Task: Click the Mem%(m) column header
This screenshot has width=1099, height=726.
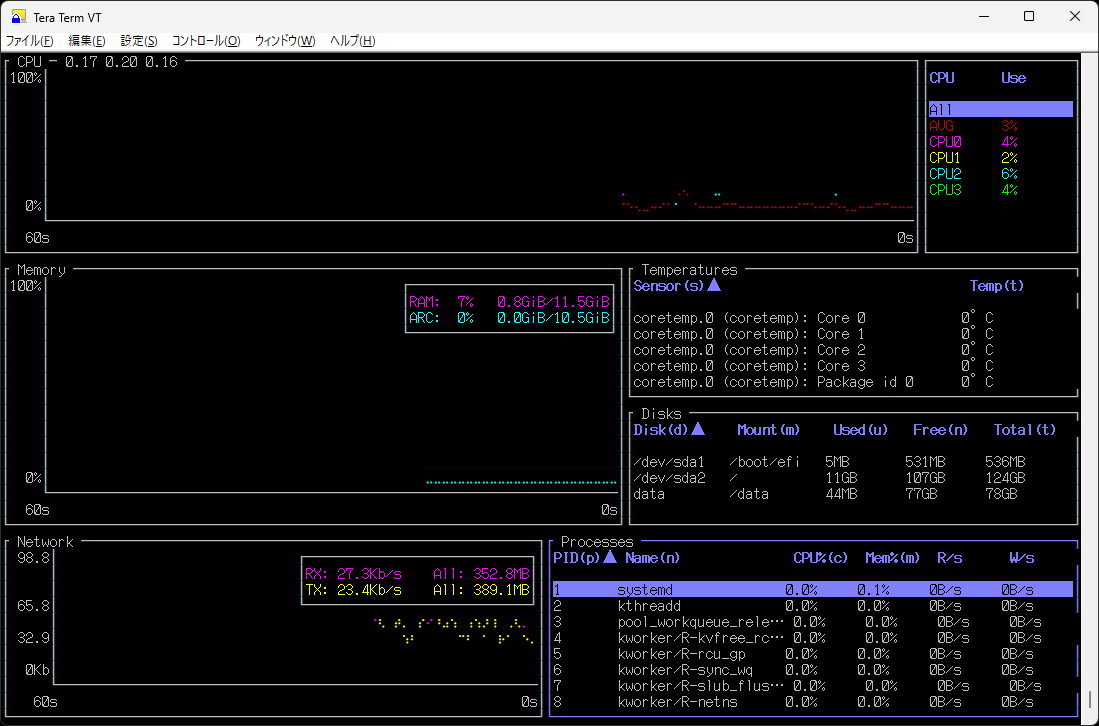Action: click(x=892, y=558)
